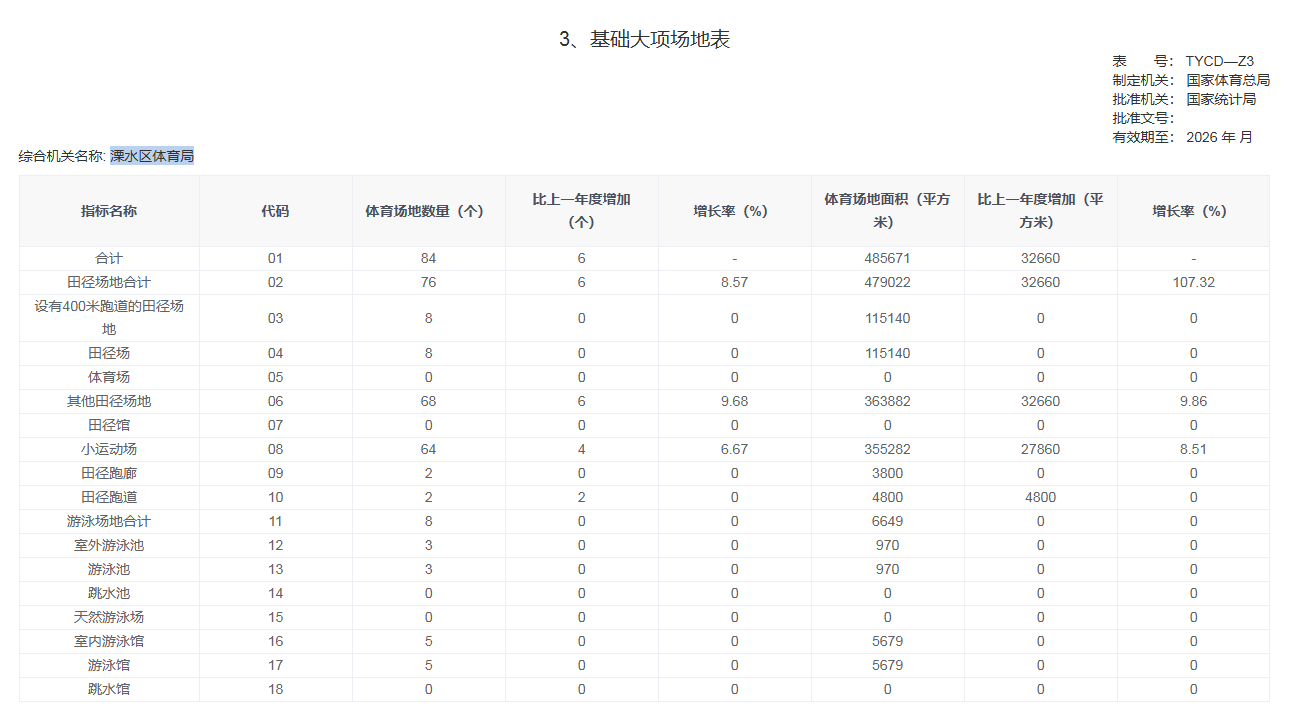Click the 天然游泳场 row label
Image resolution: width=1290 pixels, height=709 pixels.
[x=109, y=617]
